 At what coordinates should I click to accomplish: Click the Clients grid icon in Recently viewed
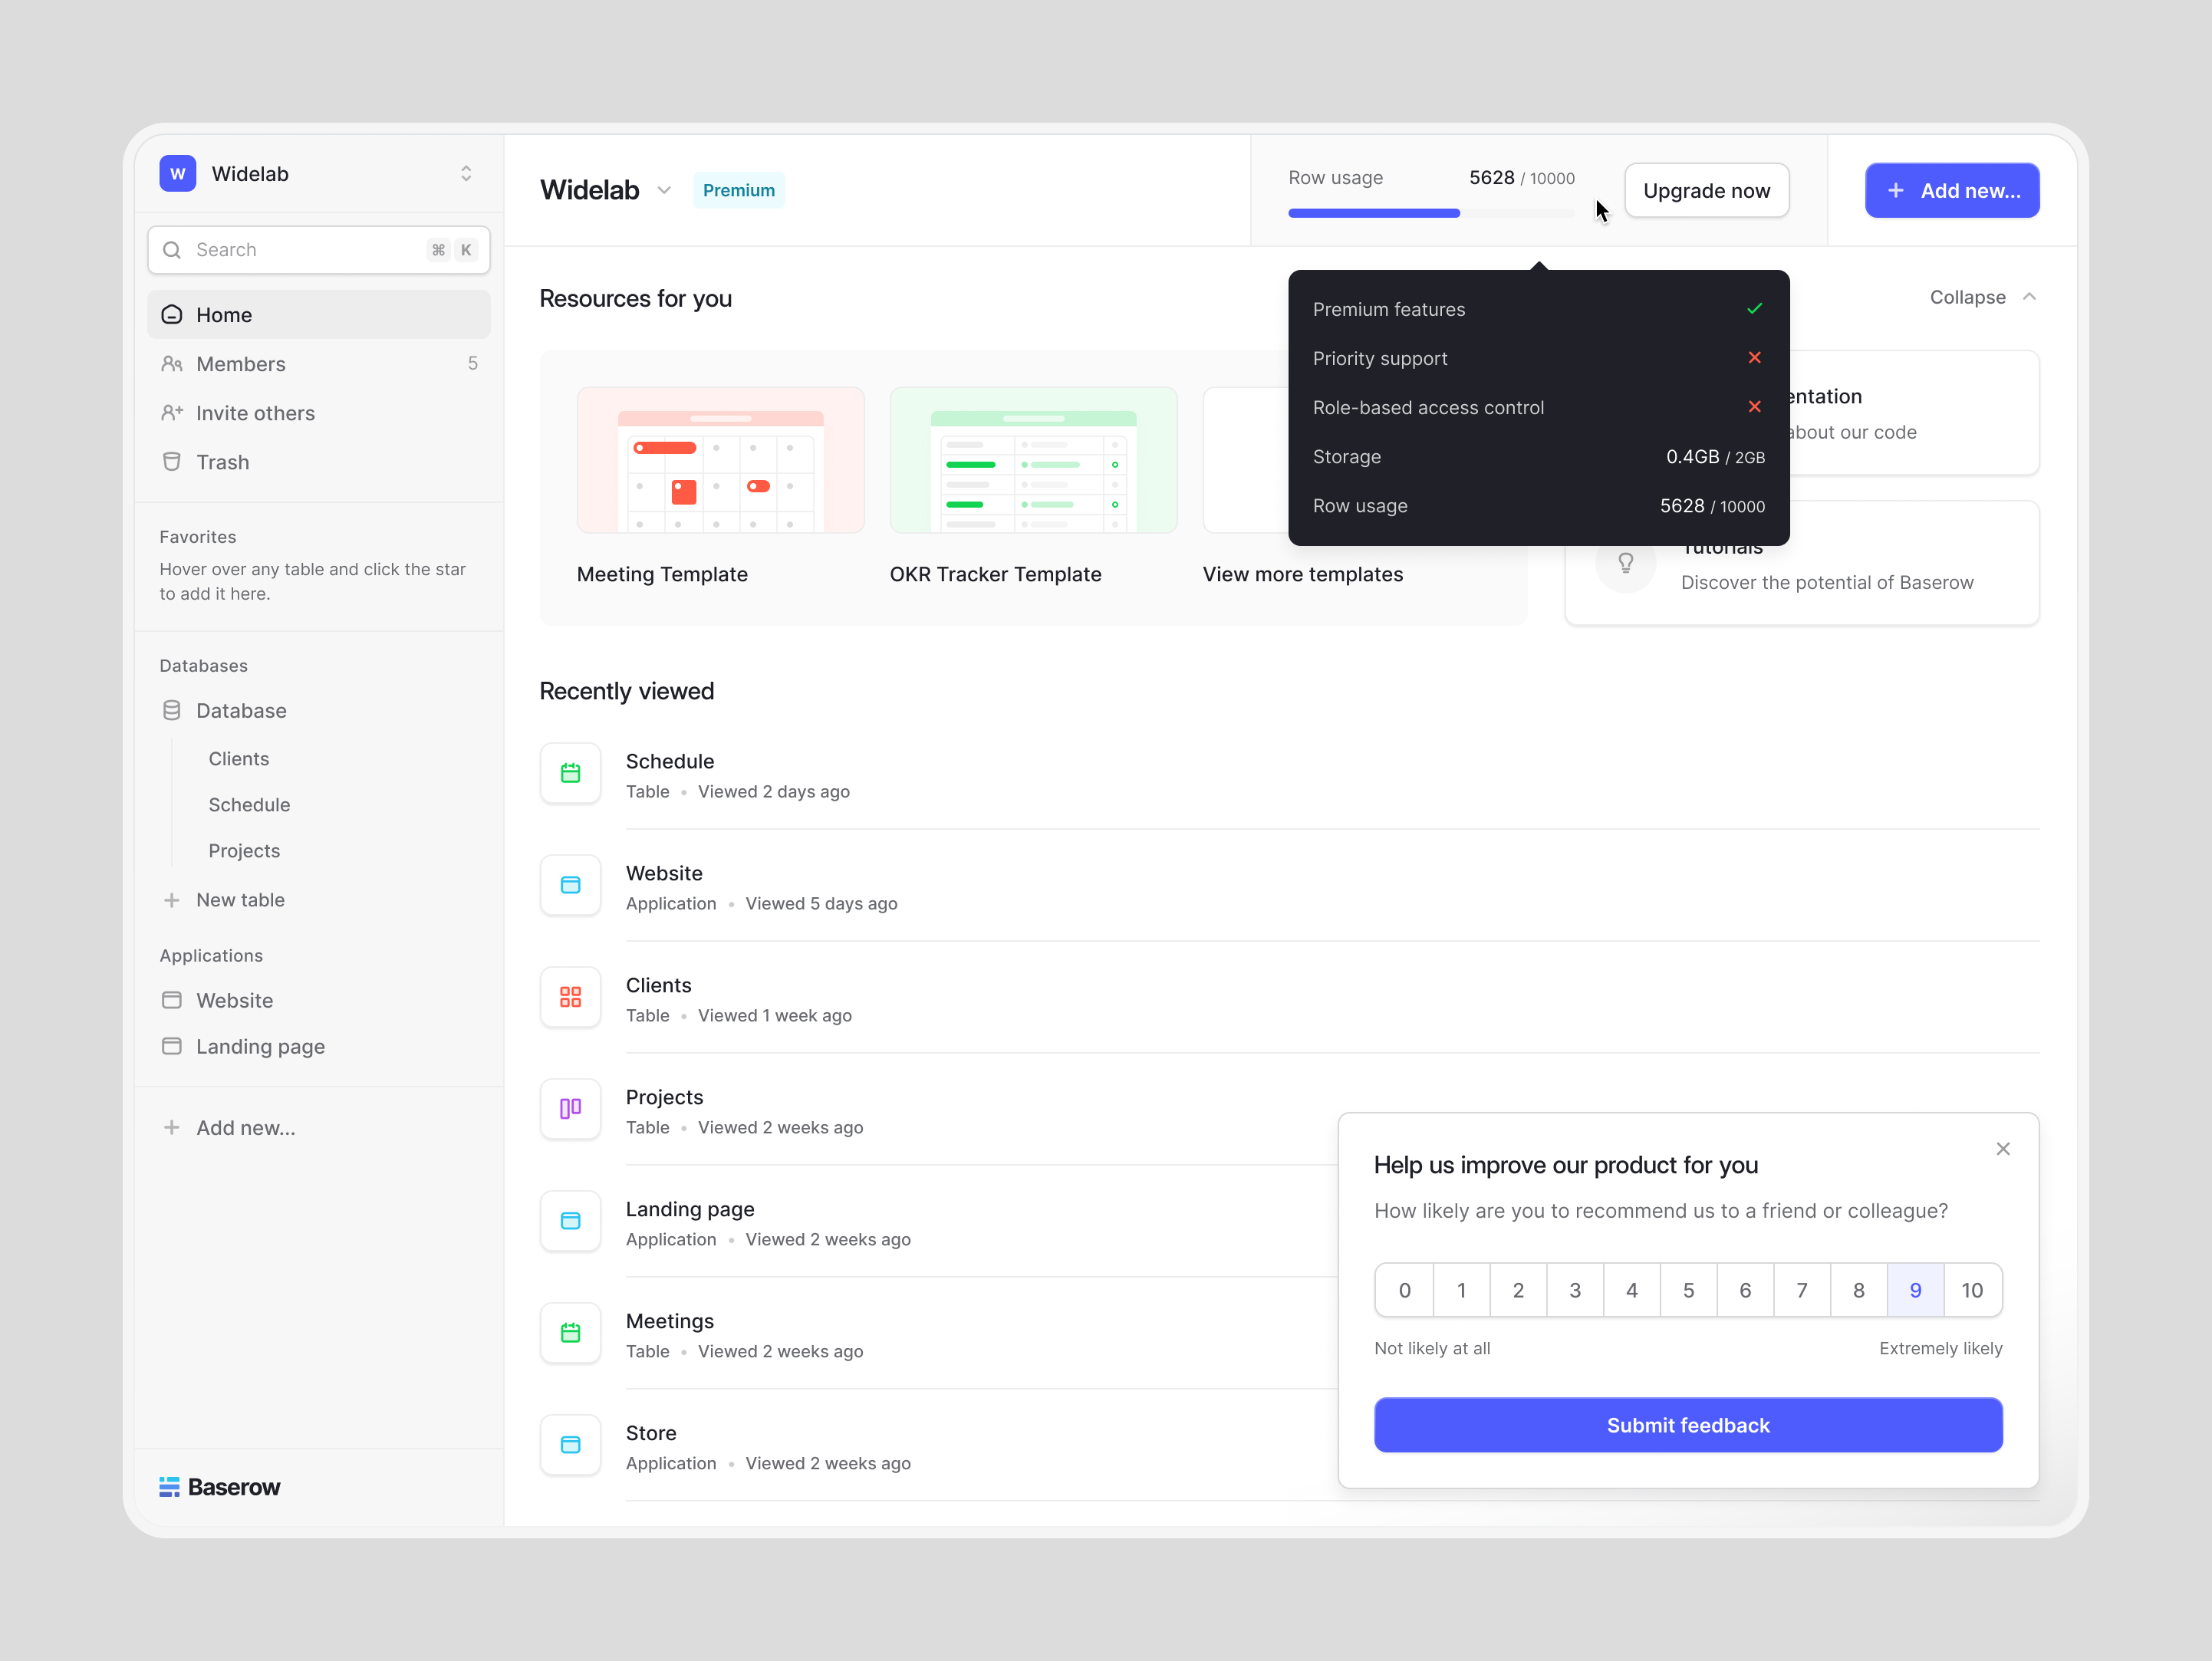[571, 998]
